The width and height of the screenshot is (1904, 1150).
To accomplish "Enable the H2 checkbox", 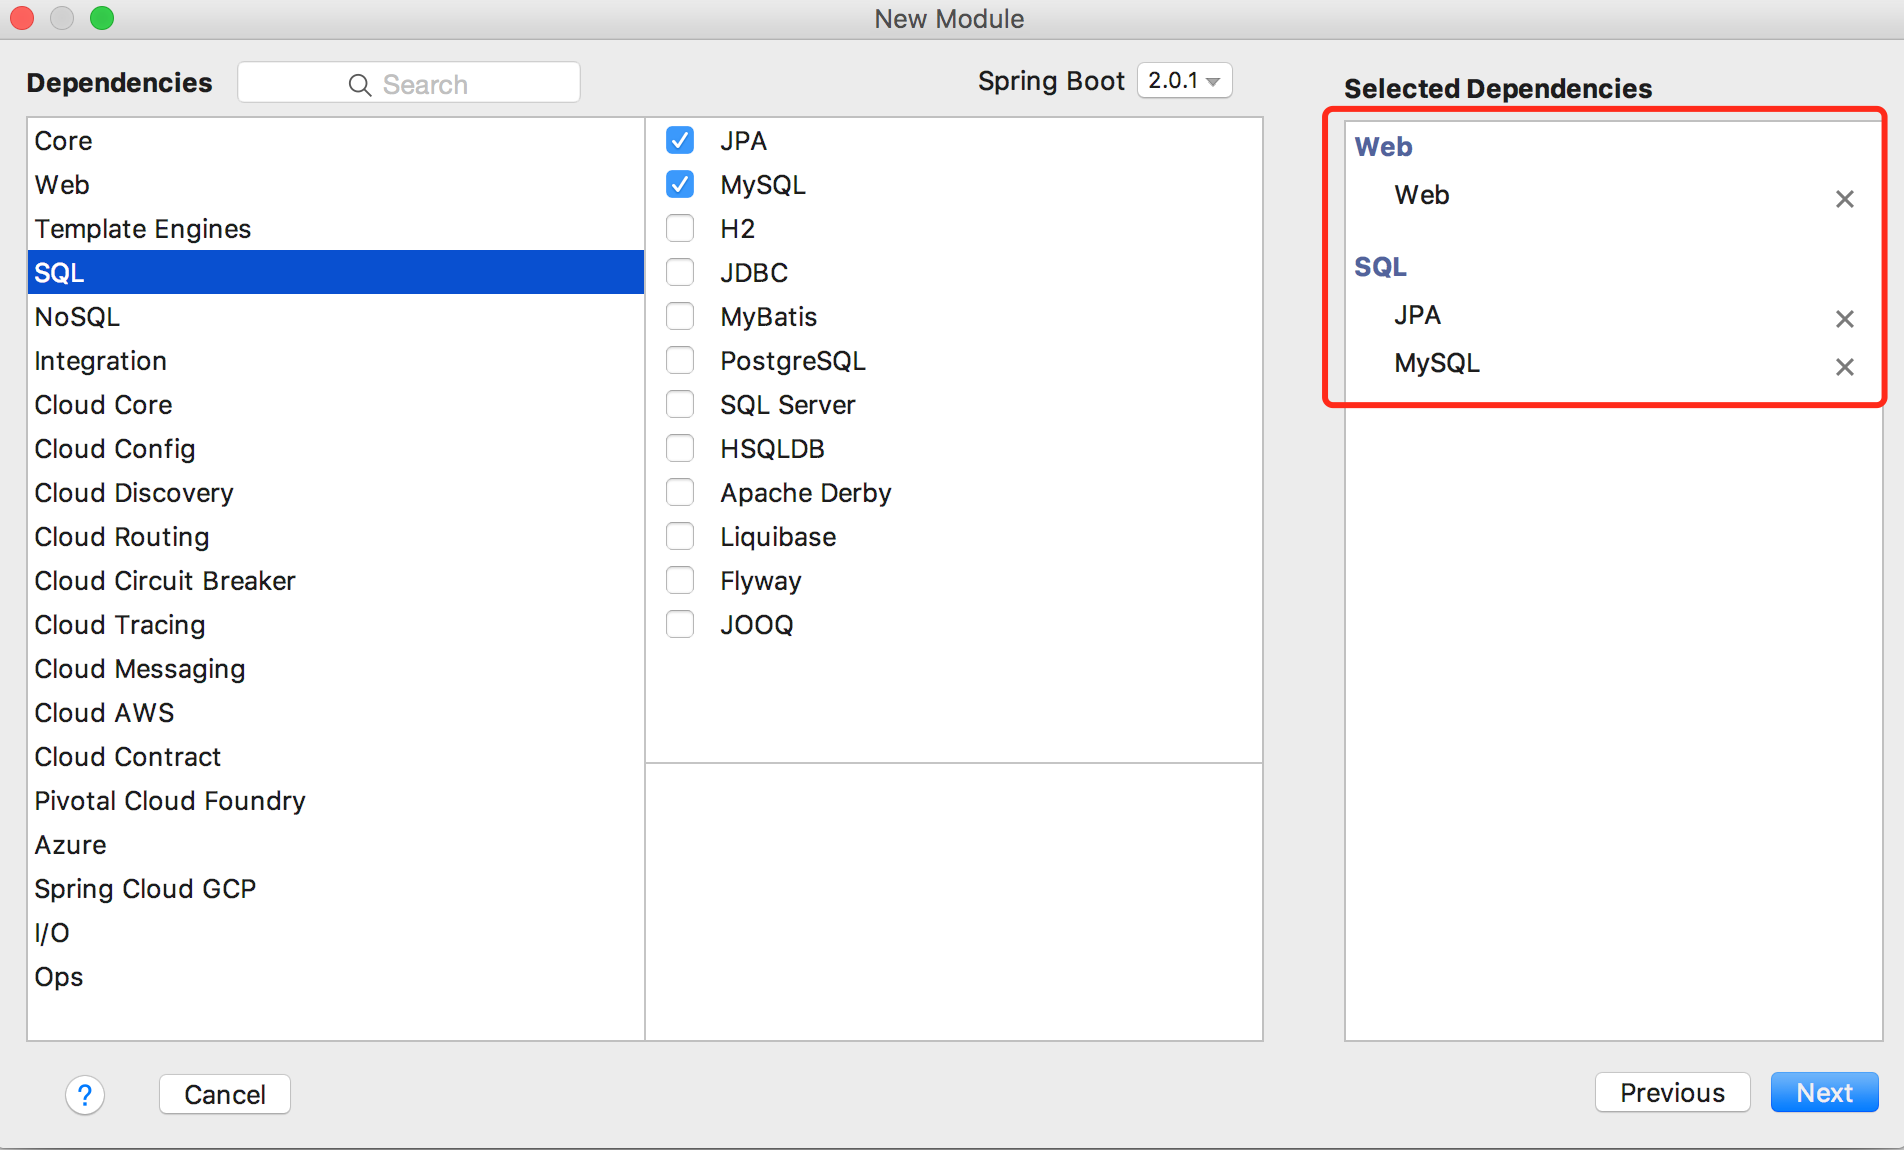I will [680, 228].
